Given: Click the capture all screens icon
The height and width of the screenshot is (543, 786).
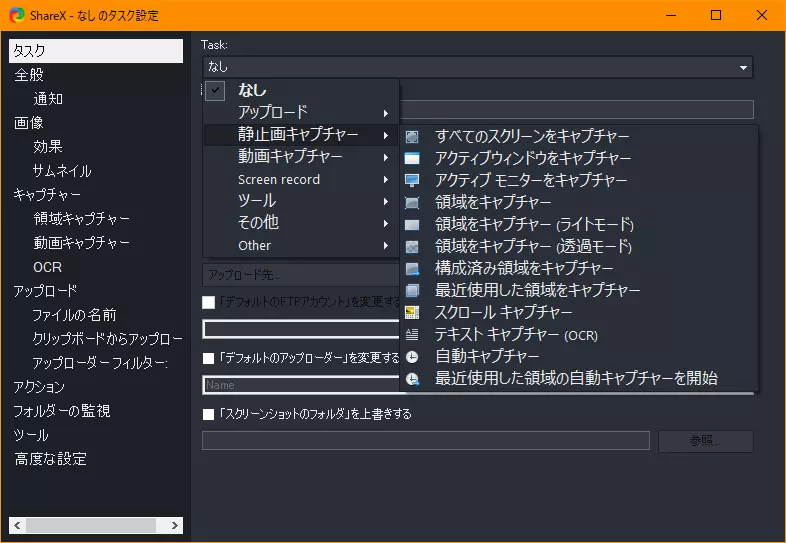Looking at the screenshot, I should click(x=412, y=136).
